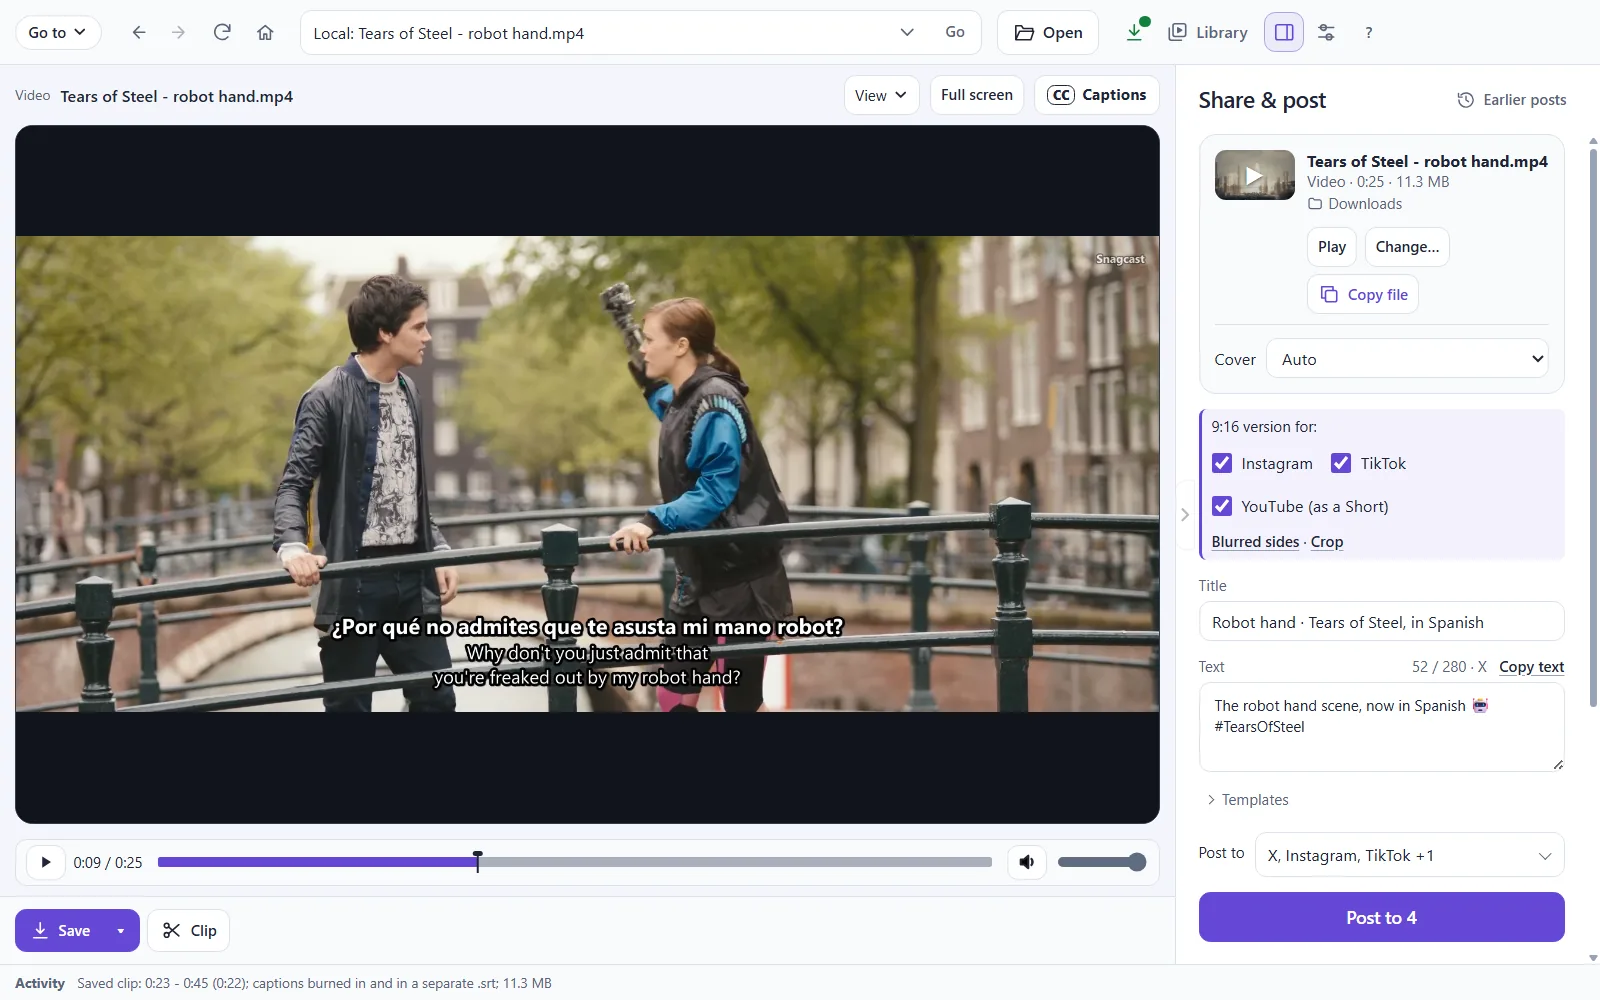Open the Save options dropdown arrow
This screenshot has width=1600, height=1000.
tap(121, 931)
